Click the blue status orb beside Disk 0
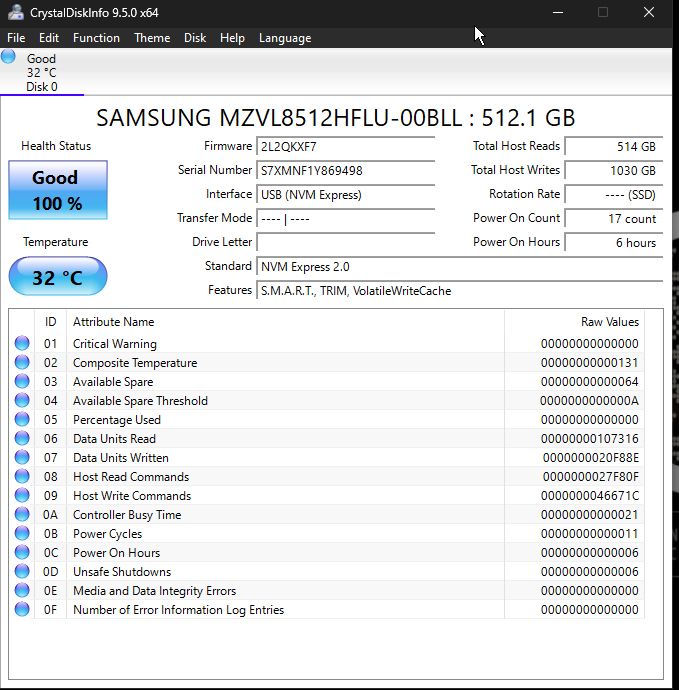 coord(8,57)
